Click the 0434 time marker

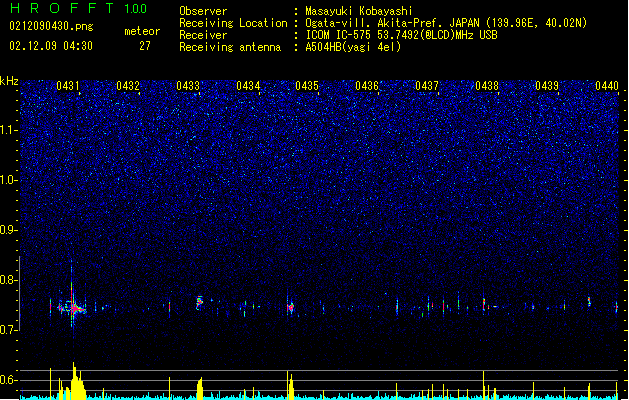[x=248, y=86]
